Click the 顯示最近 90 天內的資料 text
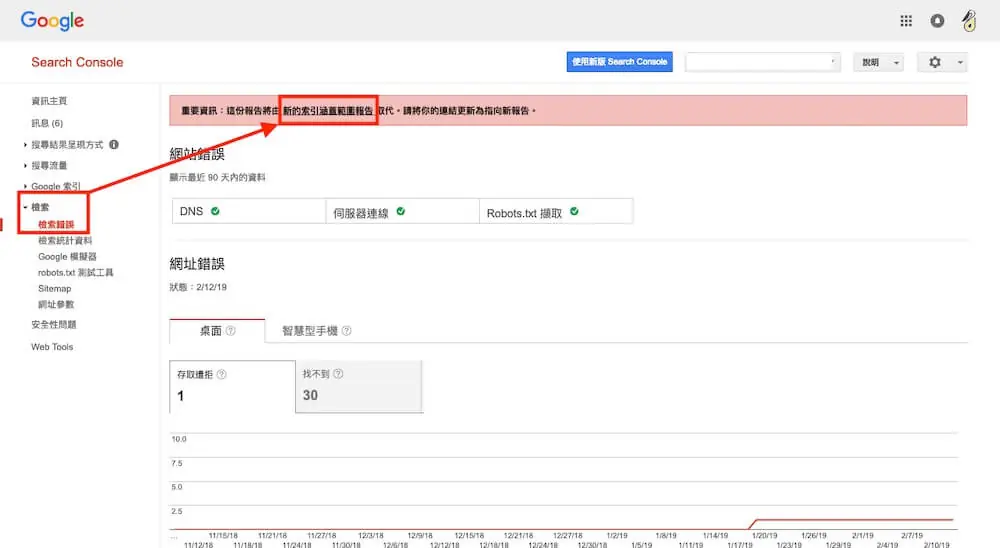Image resolution: width=1000 pixels, height=548 pixels. pyautogui.click(x=217, y=177)
